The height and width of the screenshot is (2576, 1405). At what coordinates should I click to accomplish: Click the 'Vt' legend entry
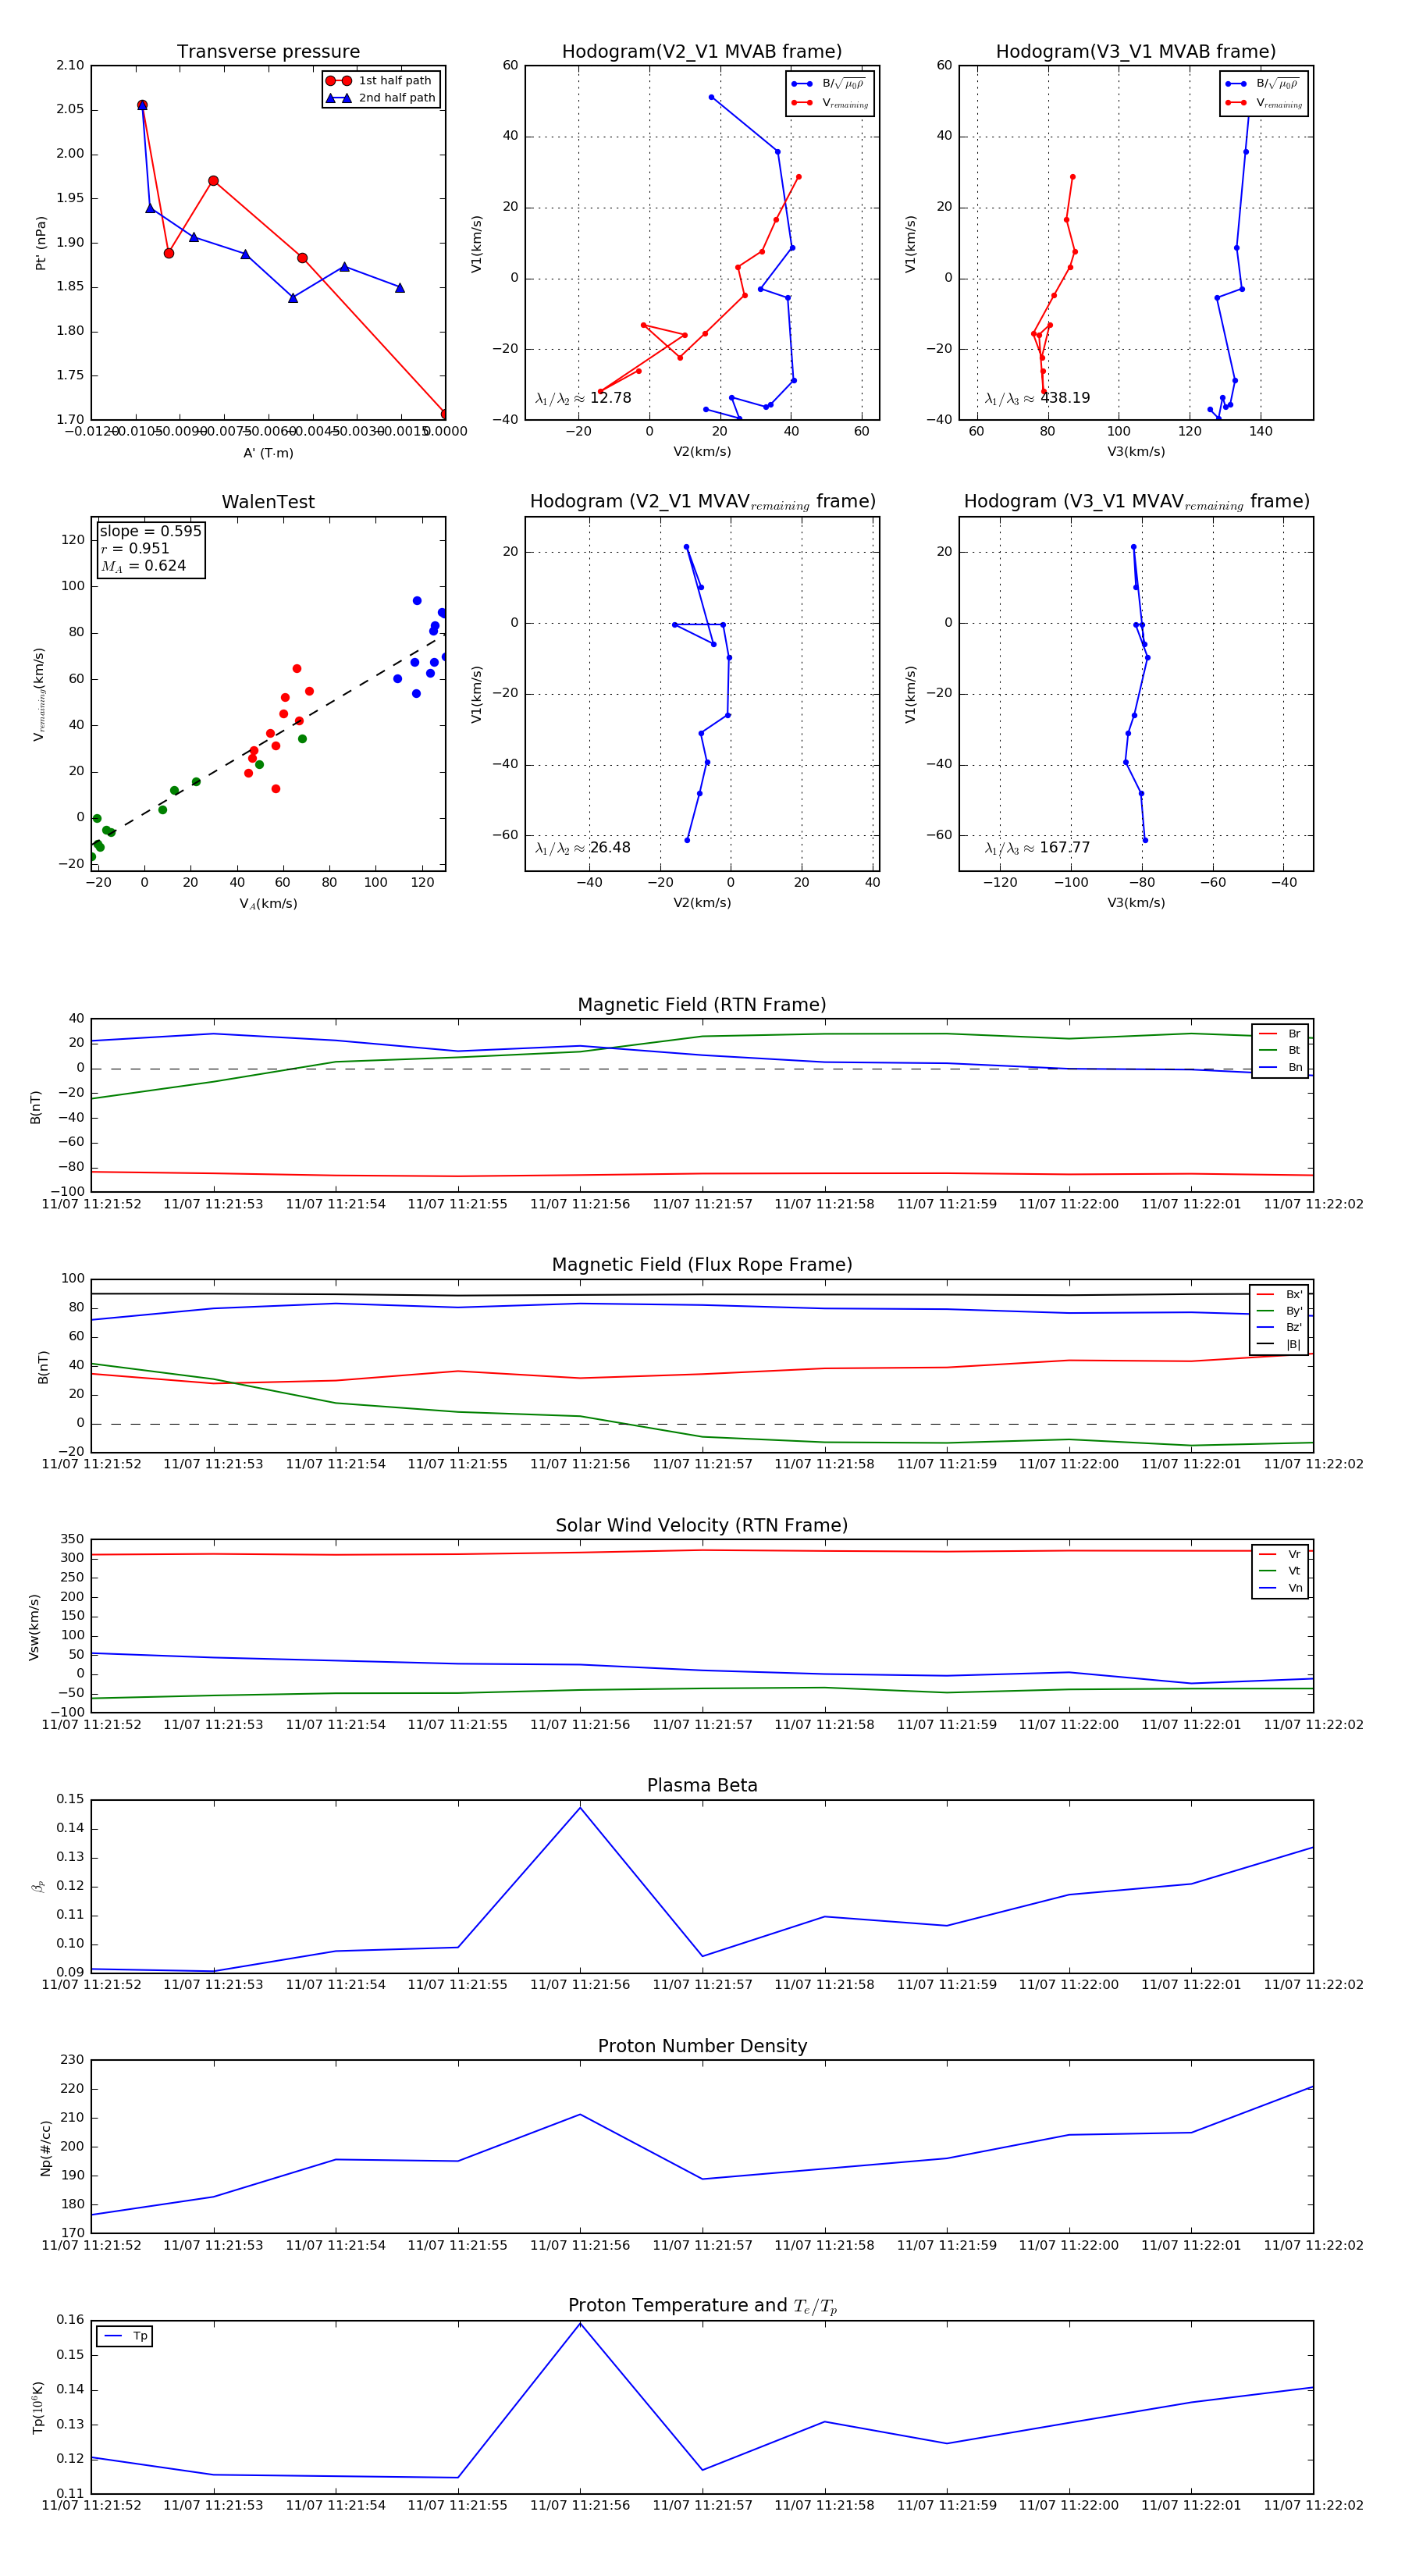[x=1281, y=1571]
